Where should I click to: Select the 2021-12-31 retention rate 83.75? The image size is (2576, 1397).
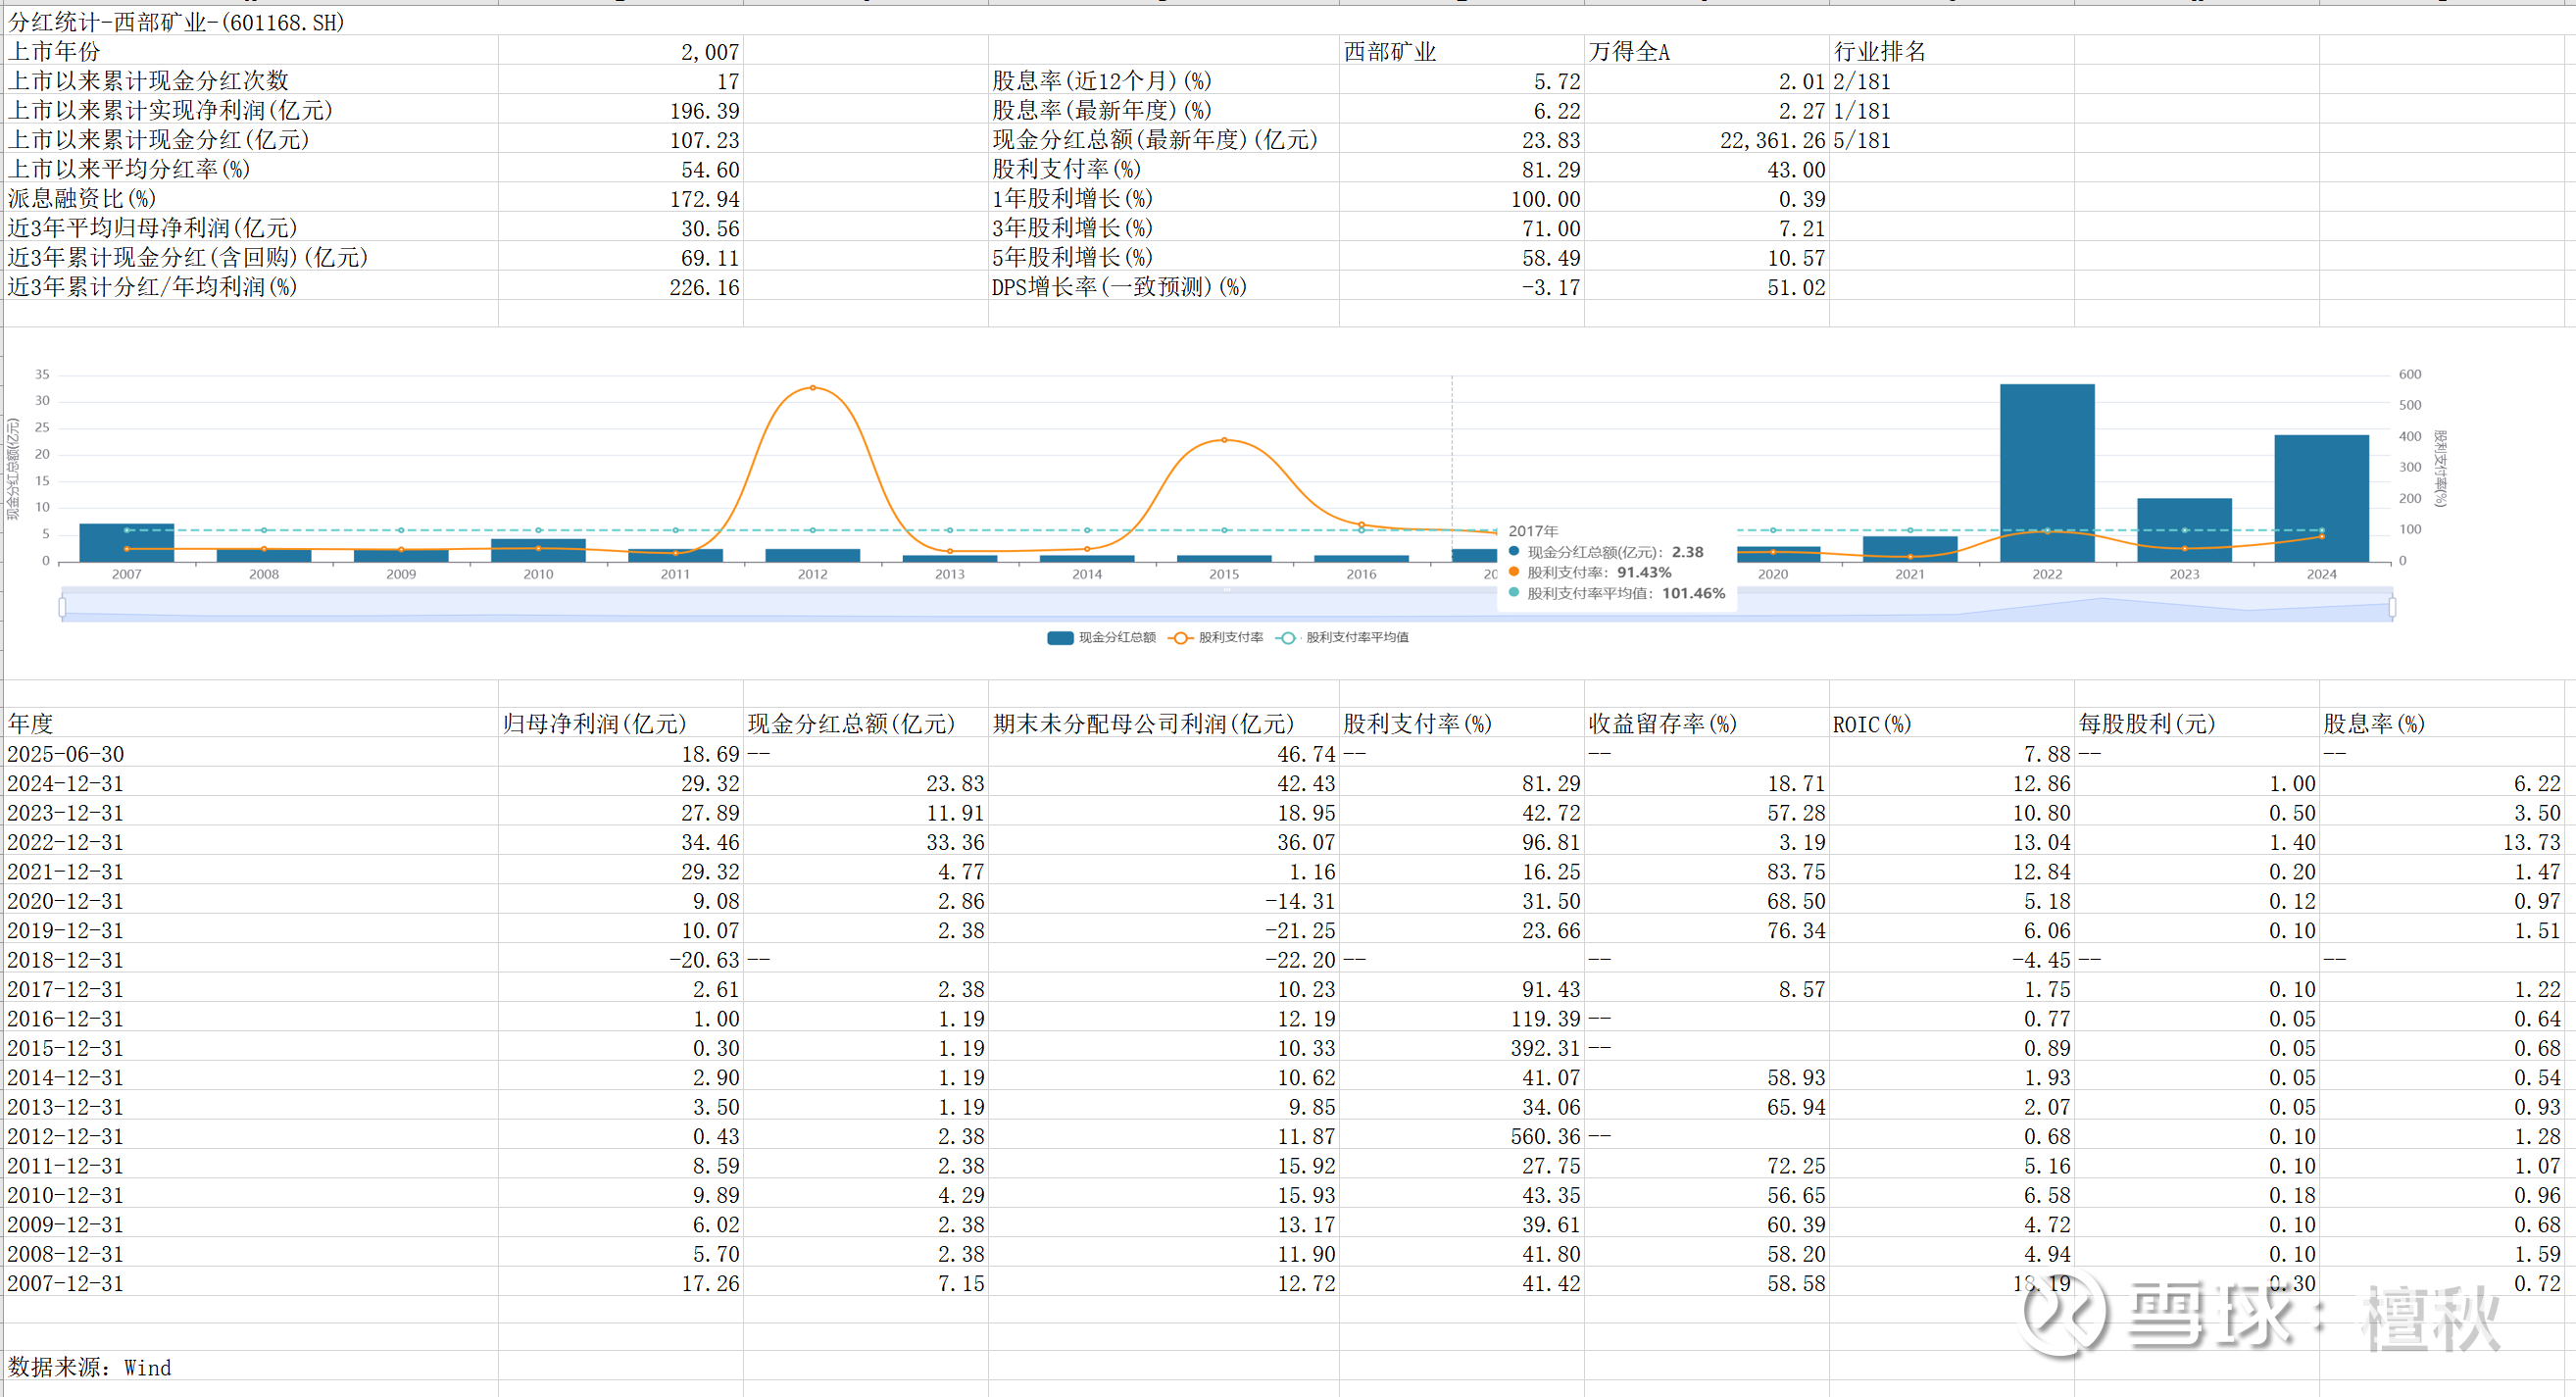1706,871
